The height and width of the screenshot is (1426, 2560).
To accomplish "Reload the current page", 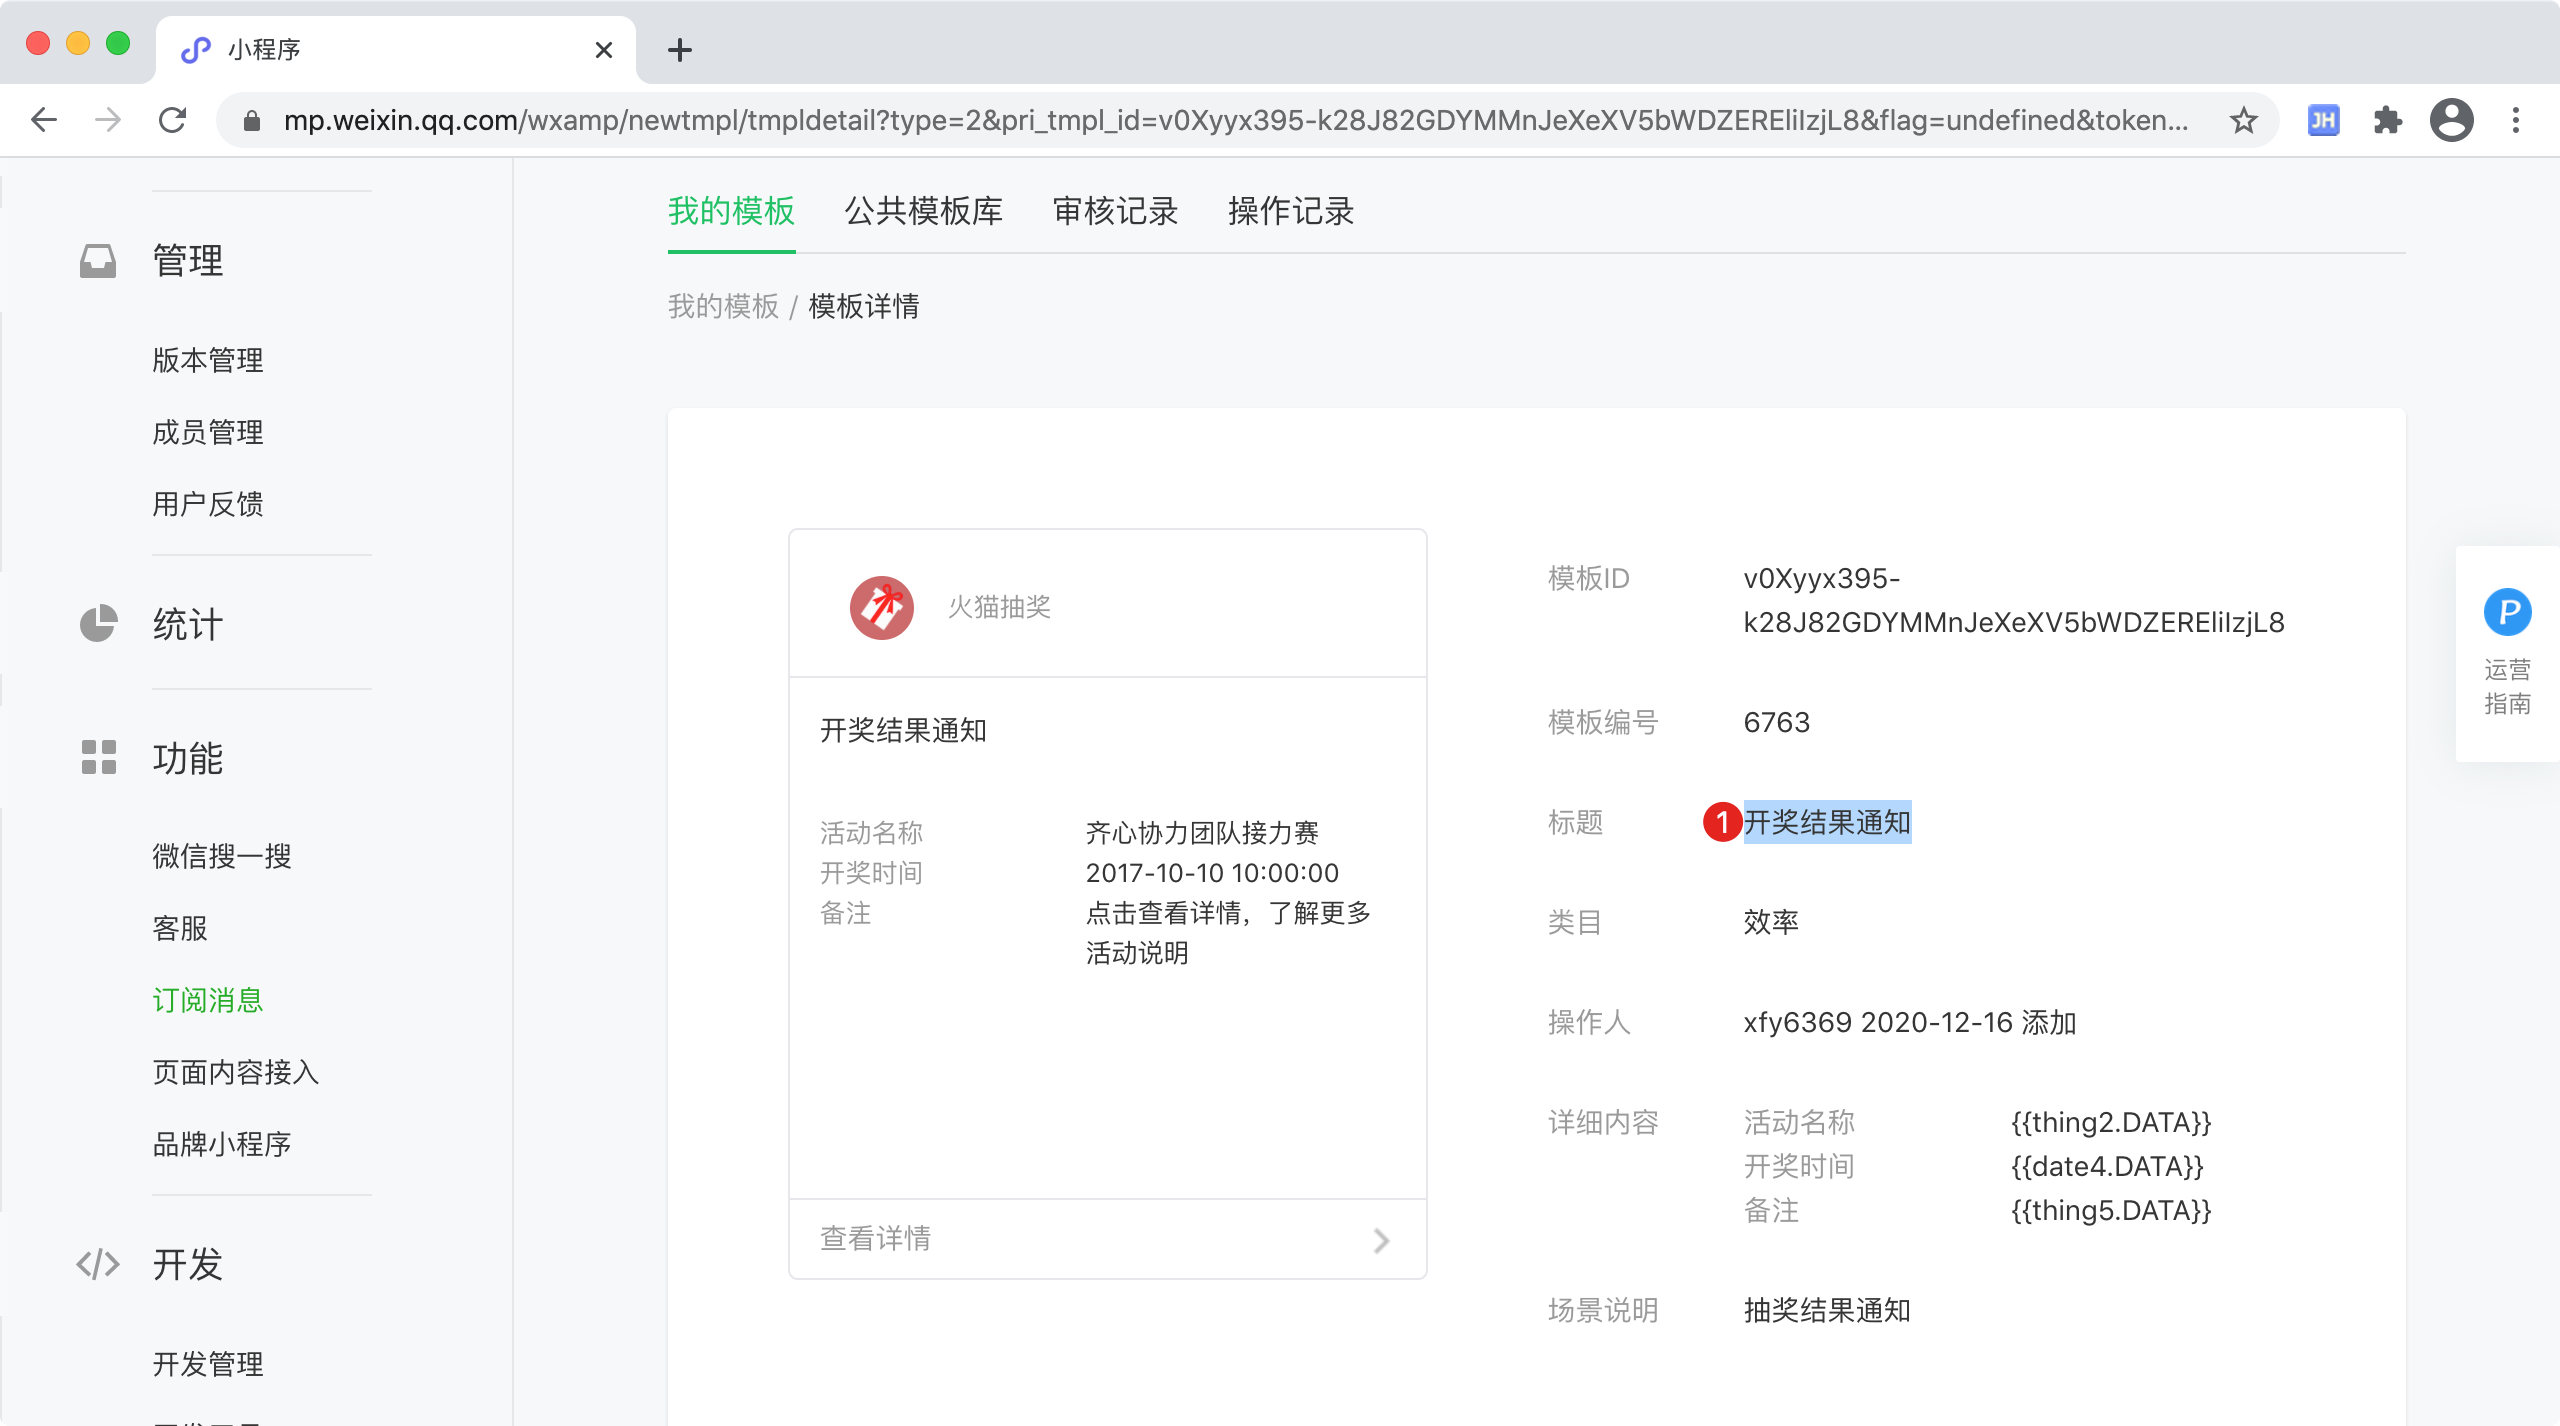I will point(172,121).
